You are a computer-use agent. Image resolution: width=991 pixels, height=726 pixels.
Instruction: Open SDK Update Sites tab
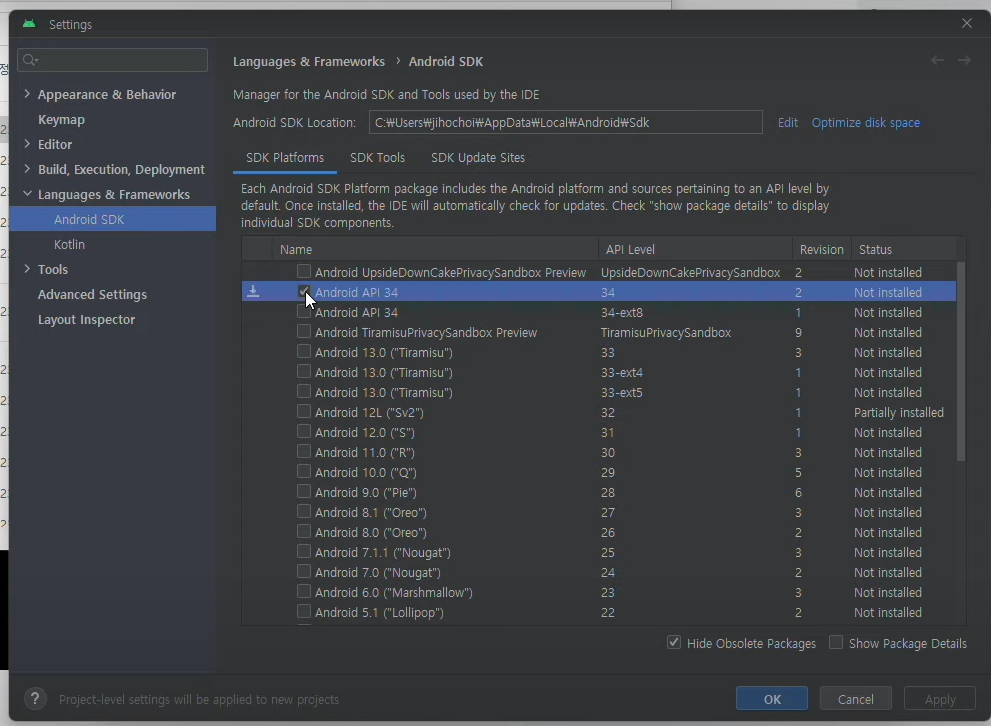click(478, 158)
